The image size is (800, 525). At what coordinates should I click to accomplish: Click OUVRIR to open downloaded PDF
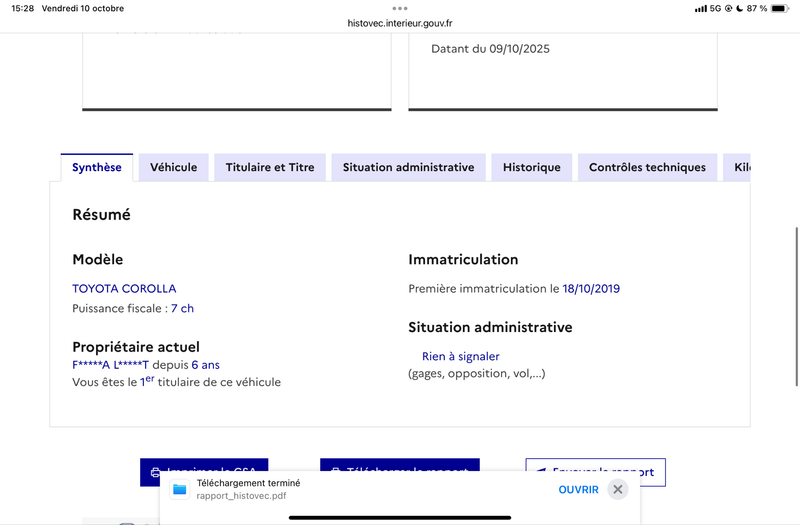(x=578, y=490)
